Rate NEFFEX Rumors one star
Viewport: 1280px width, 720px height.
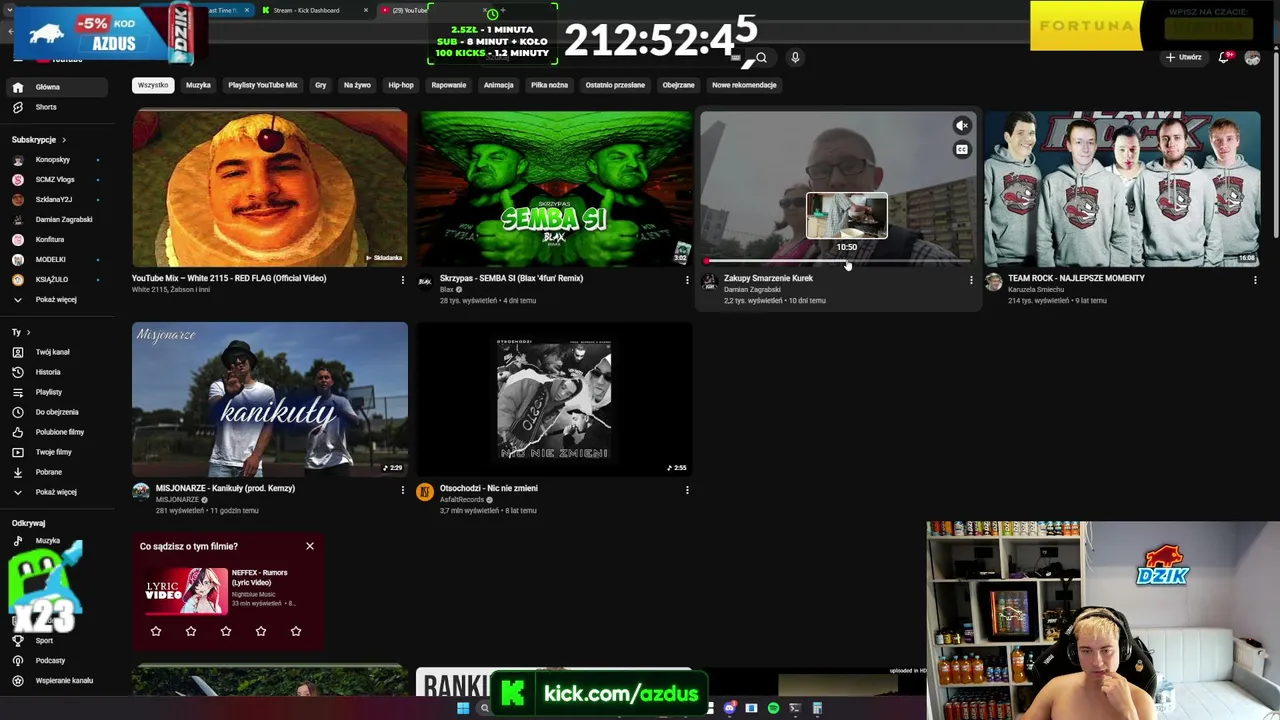156,631
